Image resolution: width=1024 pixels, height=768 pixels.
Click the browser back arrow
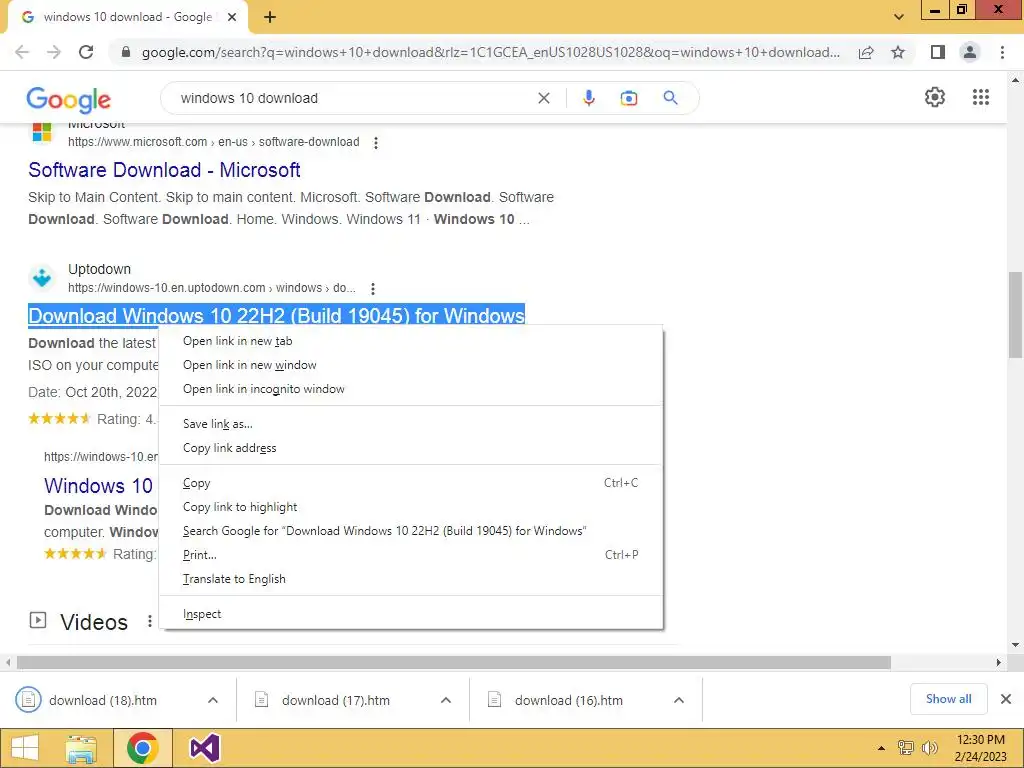click(x=22, y=52)
